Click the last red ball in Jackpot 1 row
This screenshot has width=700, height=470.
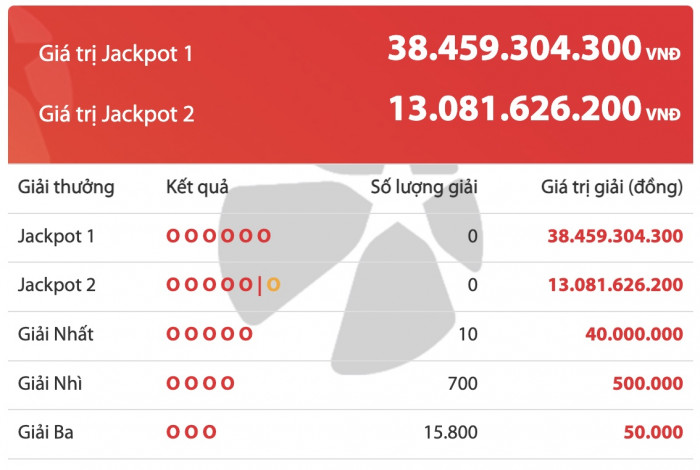pyautogui.click(x=264, y=236)
